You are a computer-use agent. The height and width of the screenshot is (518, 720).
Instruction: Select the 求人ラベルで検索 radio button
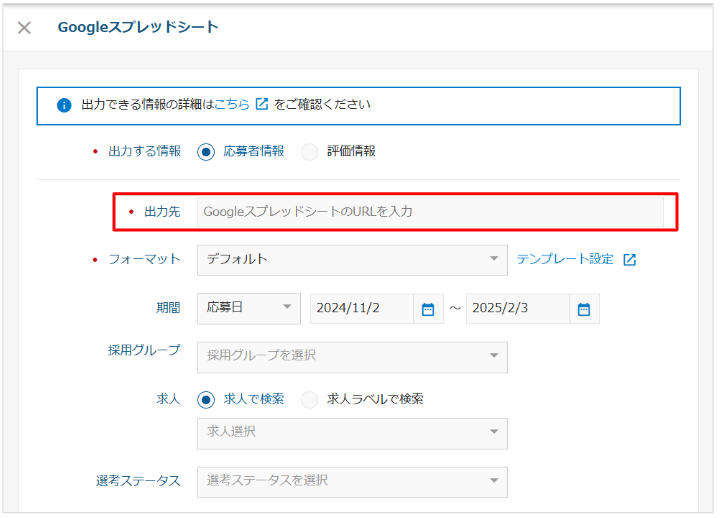[309, 400]
